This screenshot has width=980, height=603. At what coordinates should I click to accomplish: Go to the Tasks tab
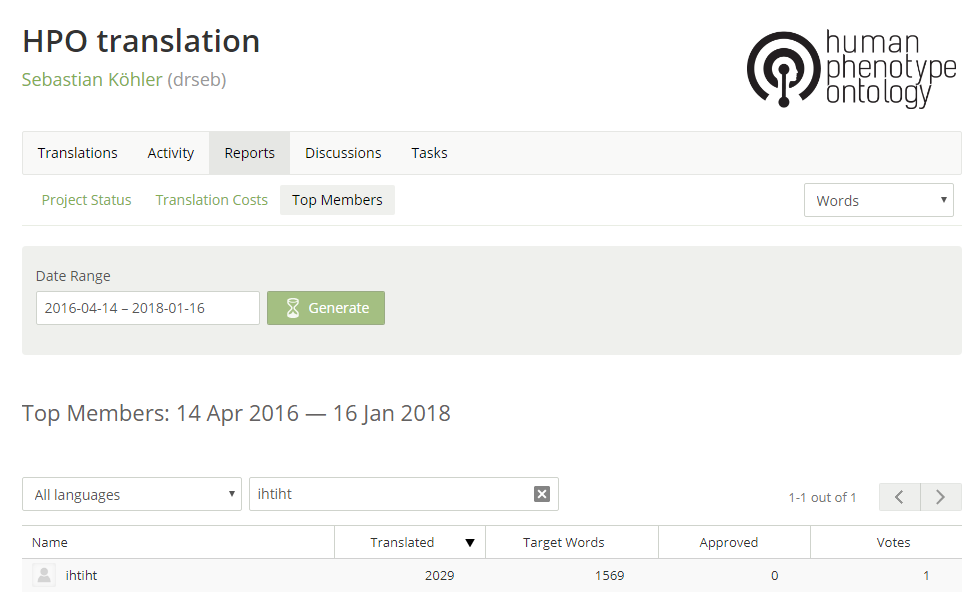pyautogui.click(x=429, y=153)
